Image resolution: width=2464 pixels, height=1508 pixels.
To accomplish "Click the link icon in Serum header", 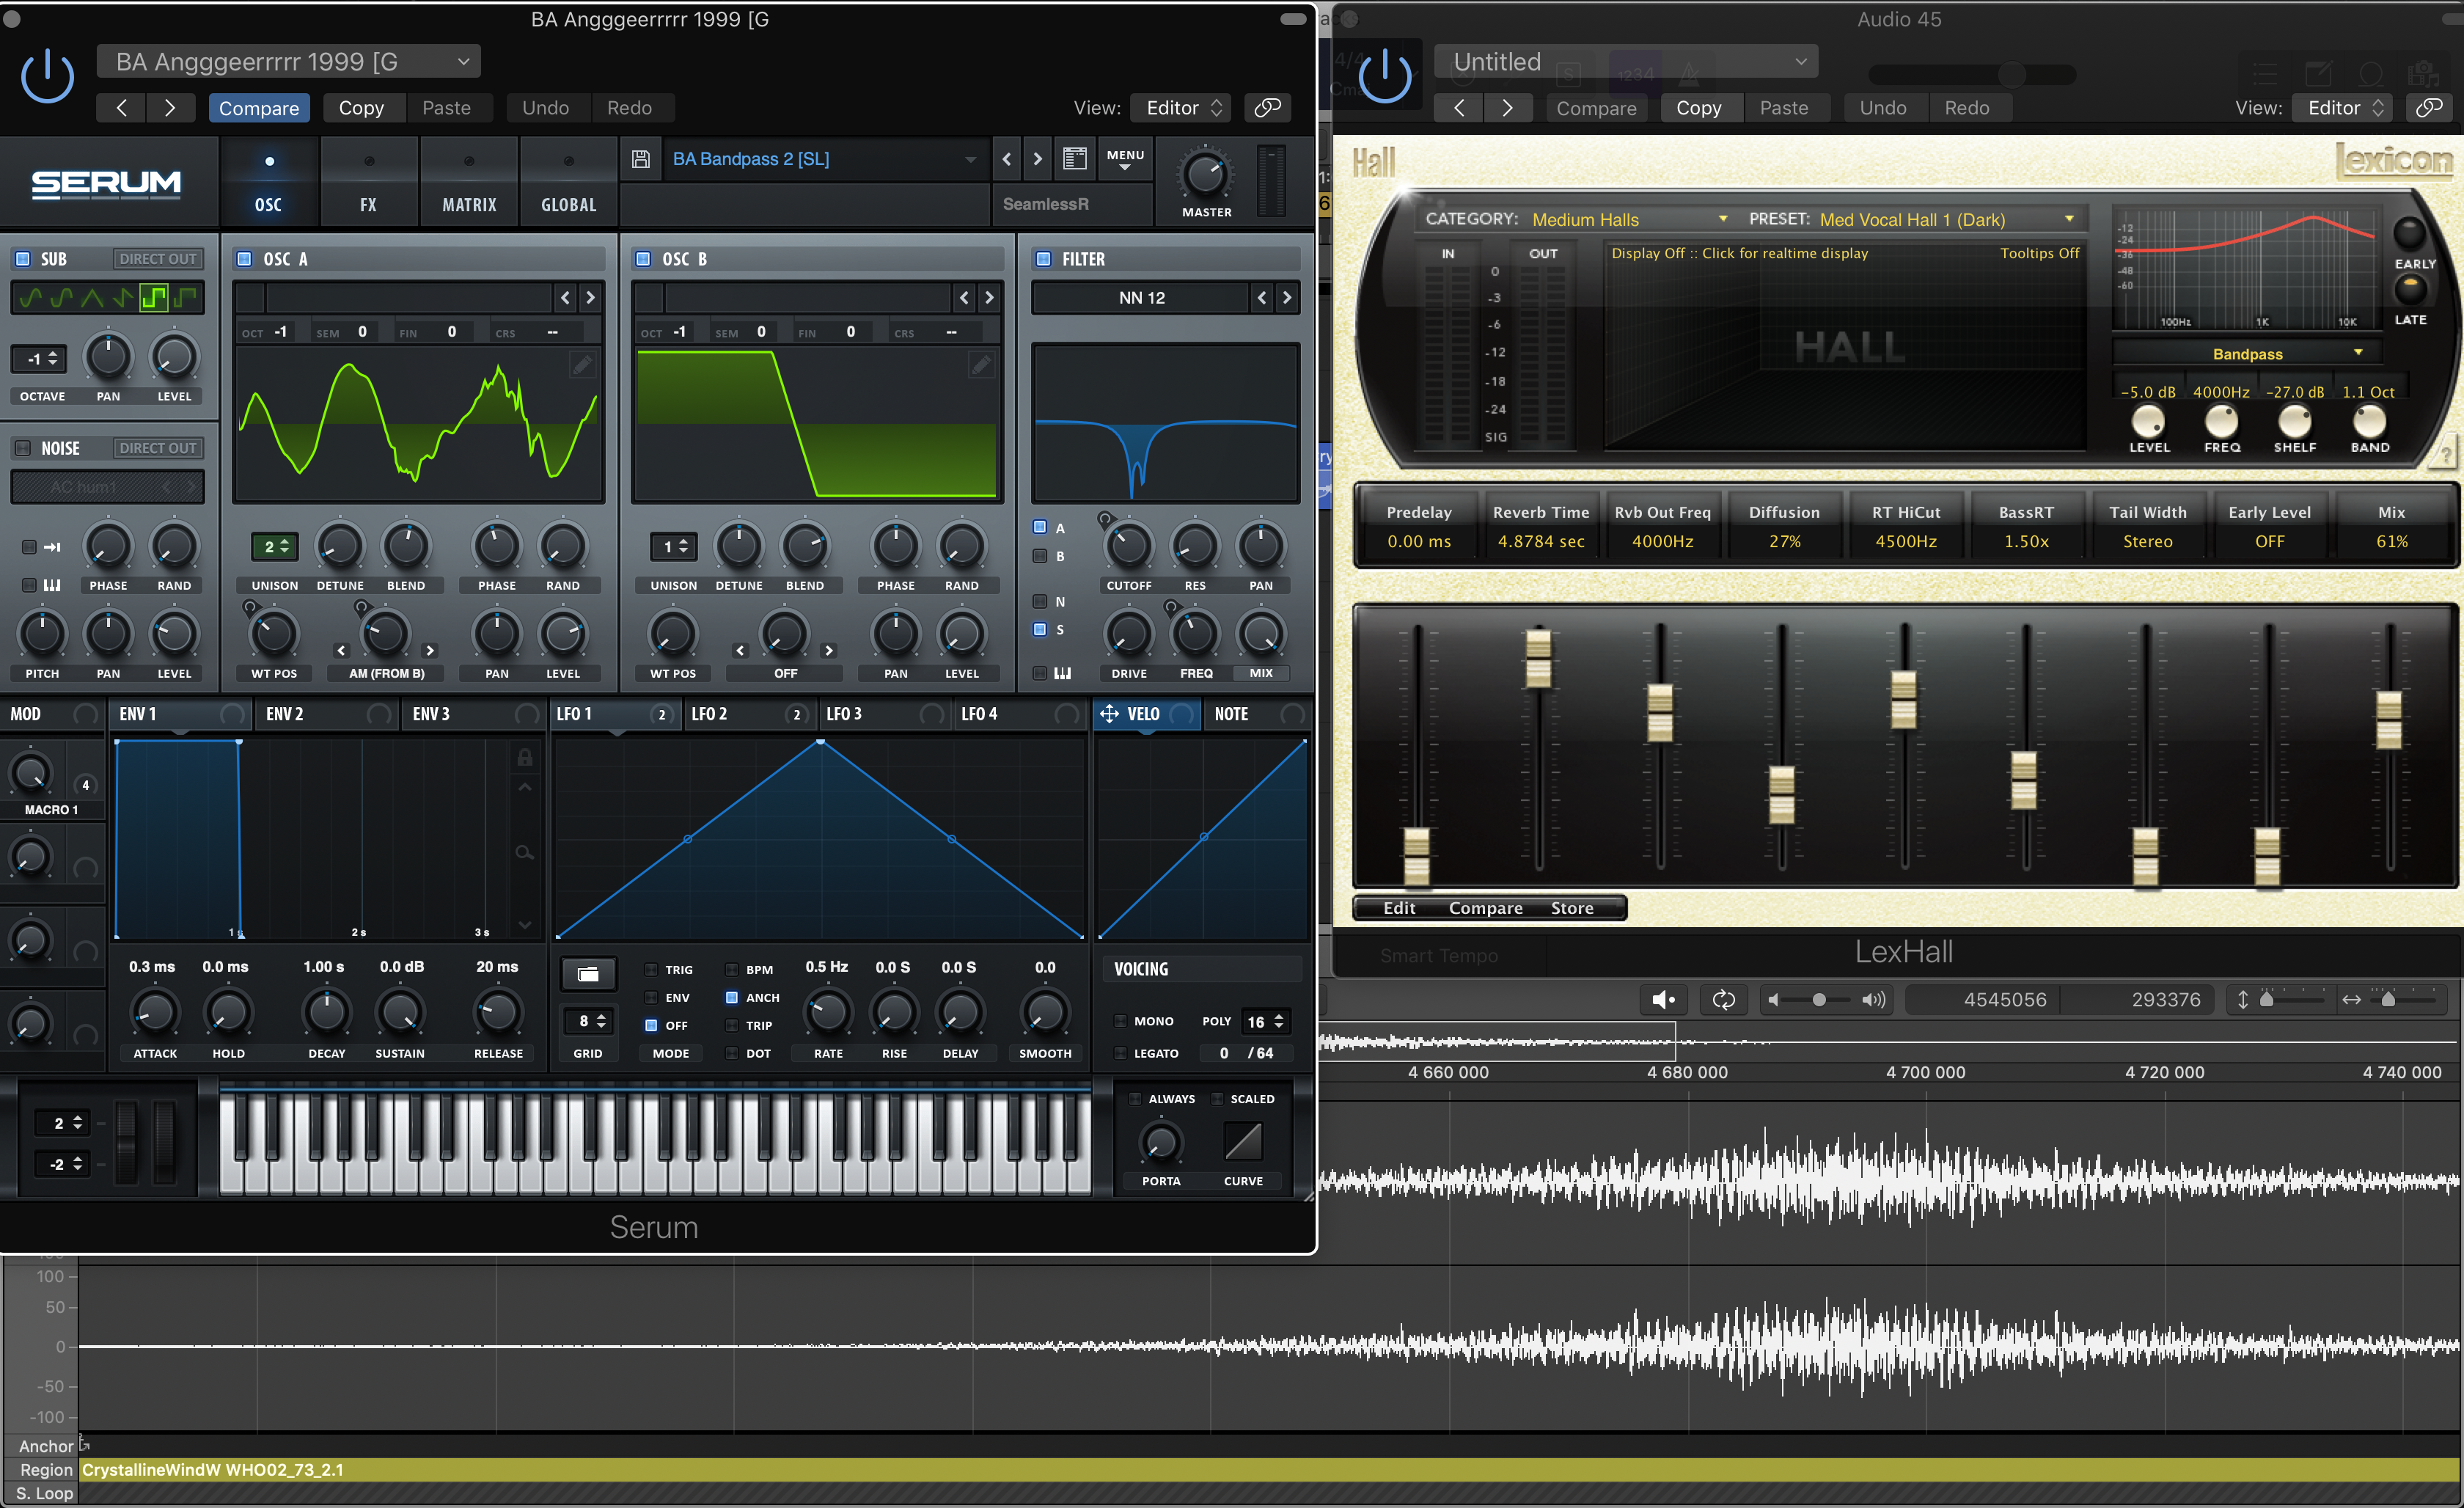I will tap(1267, 107).
